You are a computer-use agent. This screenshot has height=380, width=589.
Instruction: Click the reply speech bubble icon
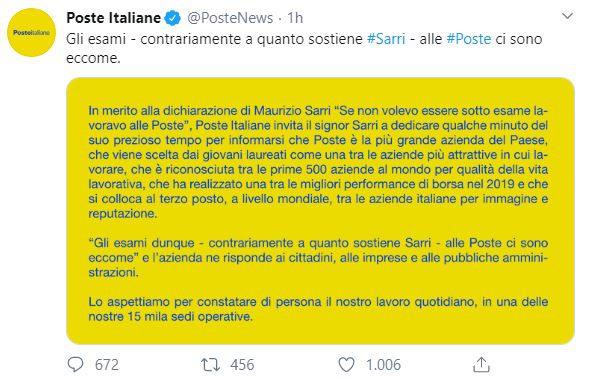click(x=76, y=364)
